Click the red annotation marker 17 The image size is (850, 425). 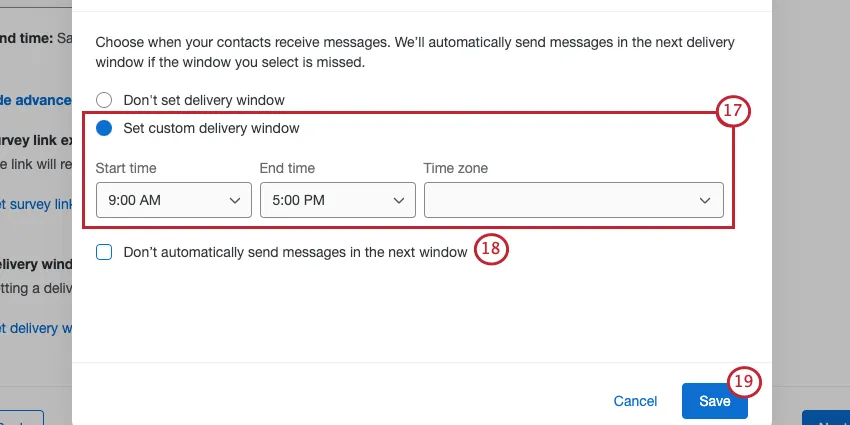[733, 110]
